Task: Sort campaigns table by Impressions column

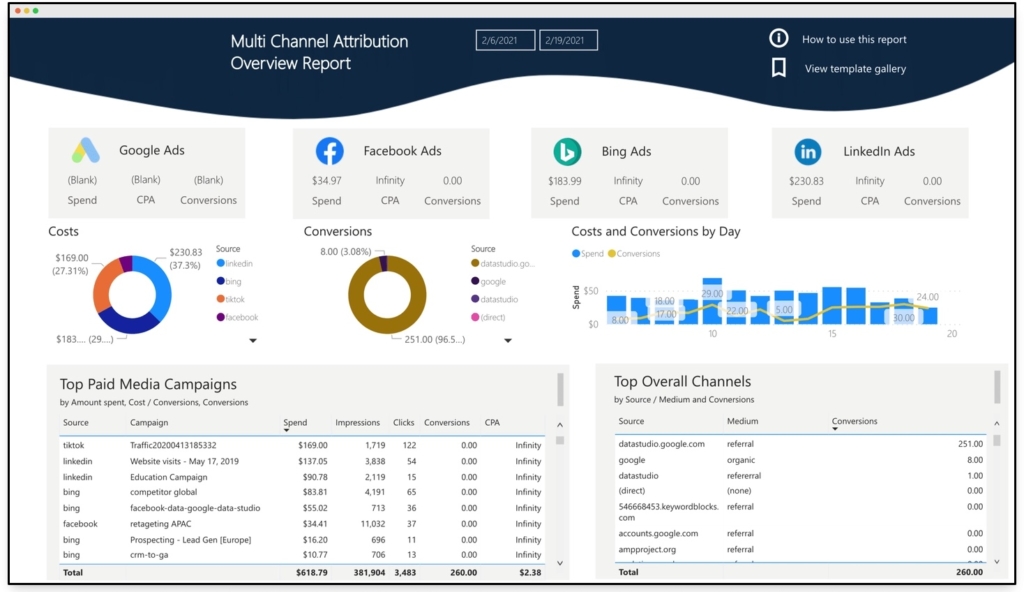Action: pos(357,423)
